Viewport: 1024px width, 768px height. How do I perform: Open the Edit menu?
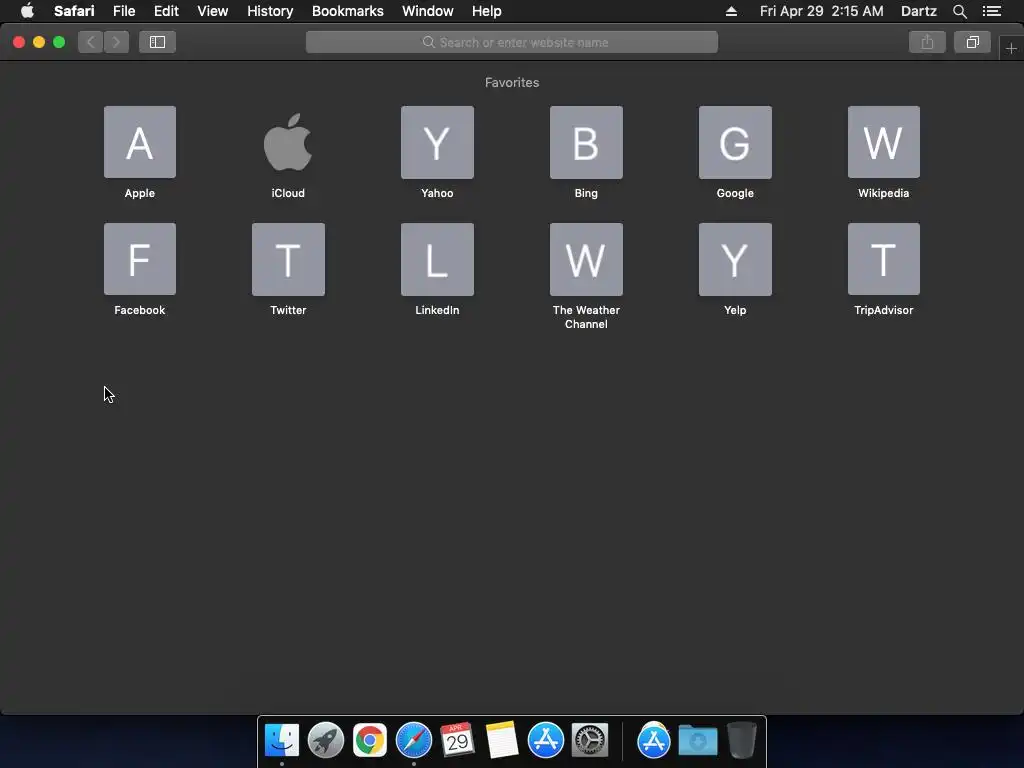(x=166, y=11)
